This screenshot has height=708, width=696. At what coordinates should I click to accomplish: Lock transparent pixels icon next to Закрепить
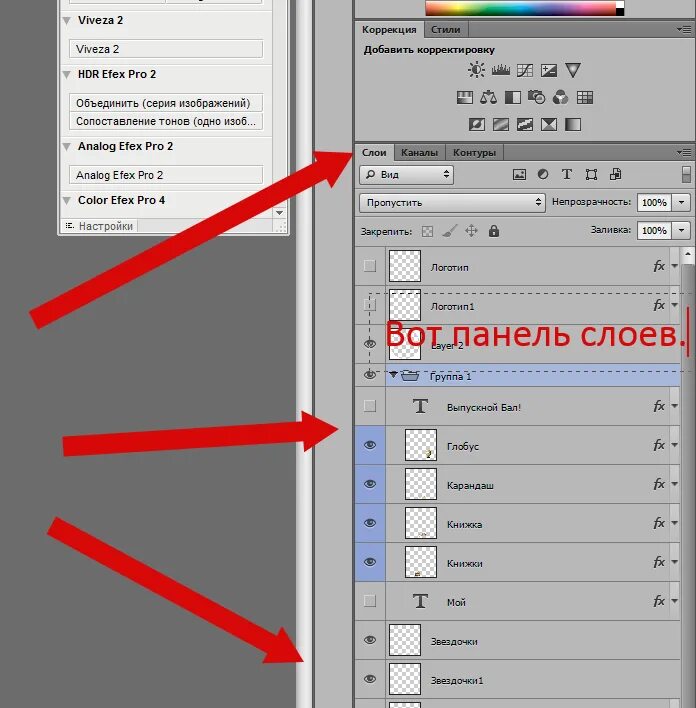427,232
